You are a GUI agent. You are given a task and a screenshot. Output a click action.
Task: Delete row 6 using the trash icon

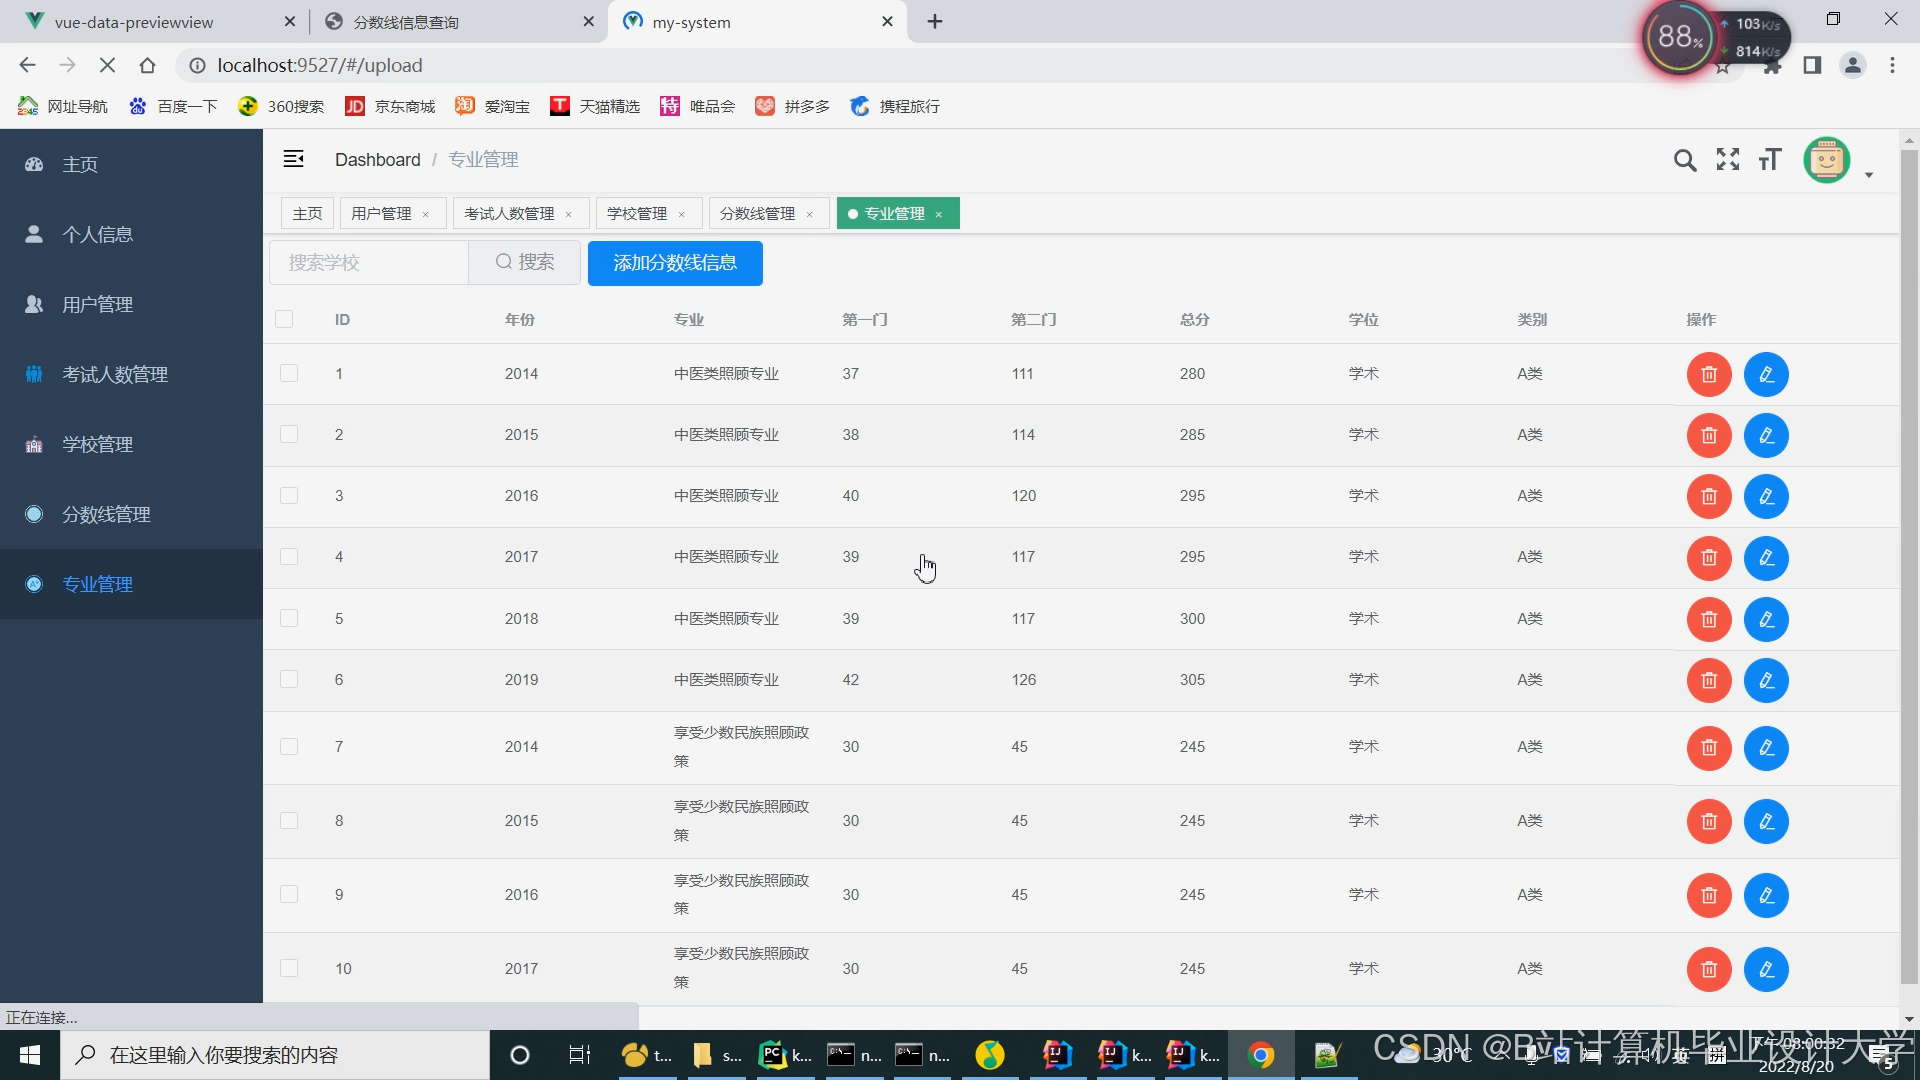(x=1709, y=681)
